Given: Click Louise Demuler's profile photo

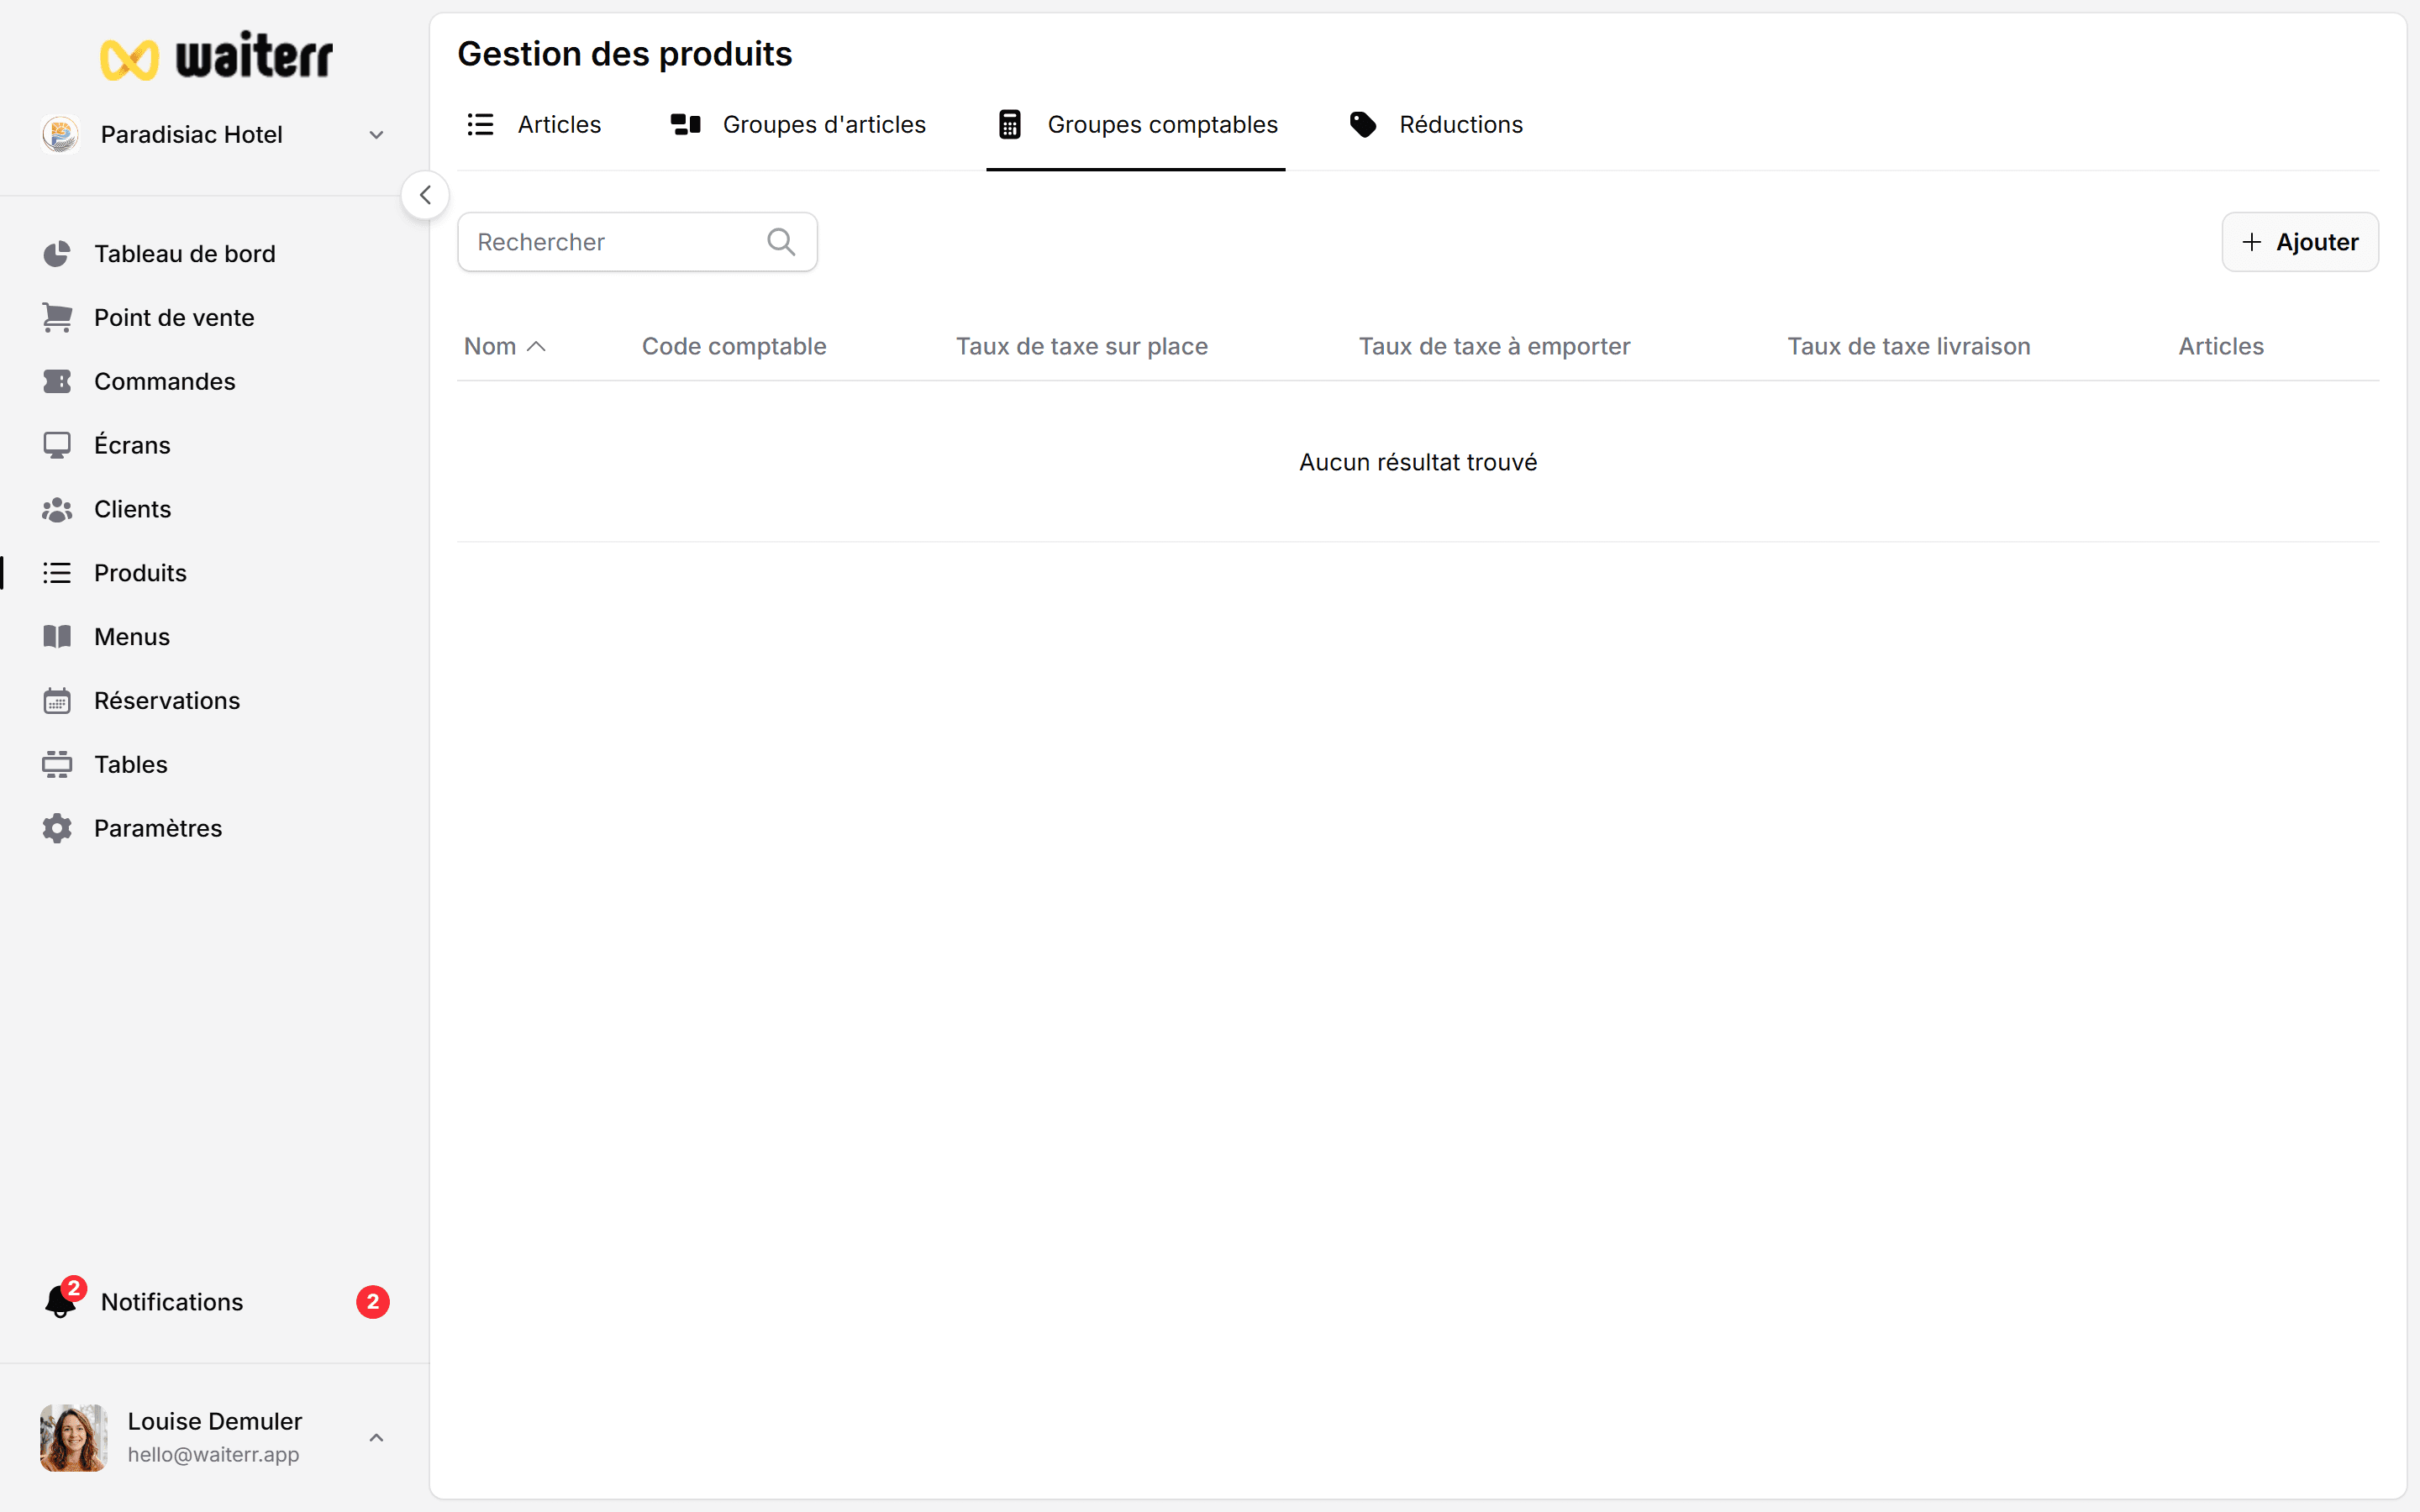Looking at the screenshot, I should tap(74, 1438).
